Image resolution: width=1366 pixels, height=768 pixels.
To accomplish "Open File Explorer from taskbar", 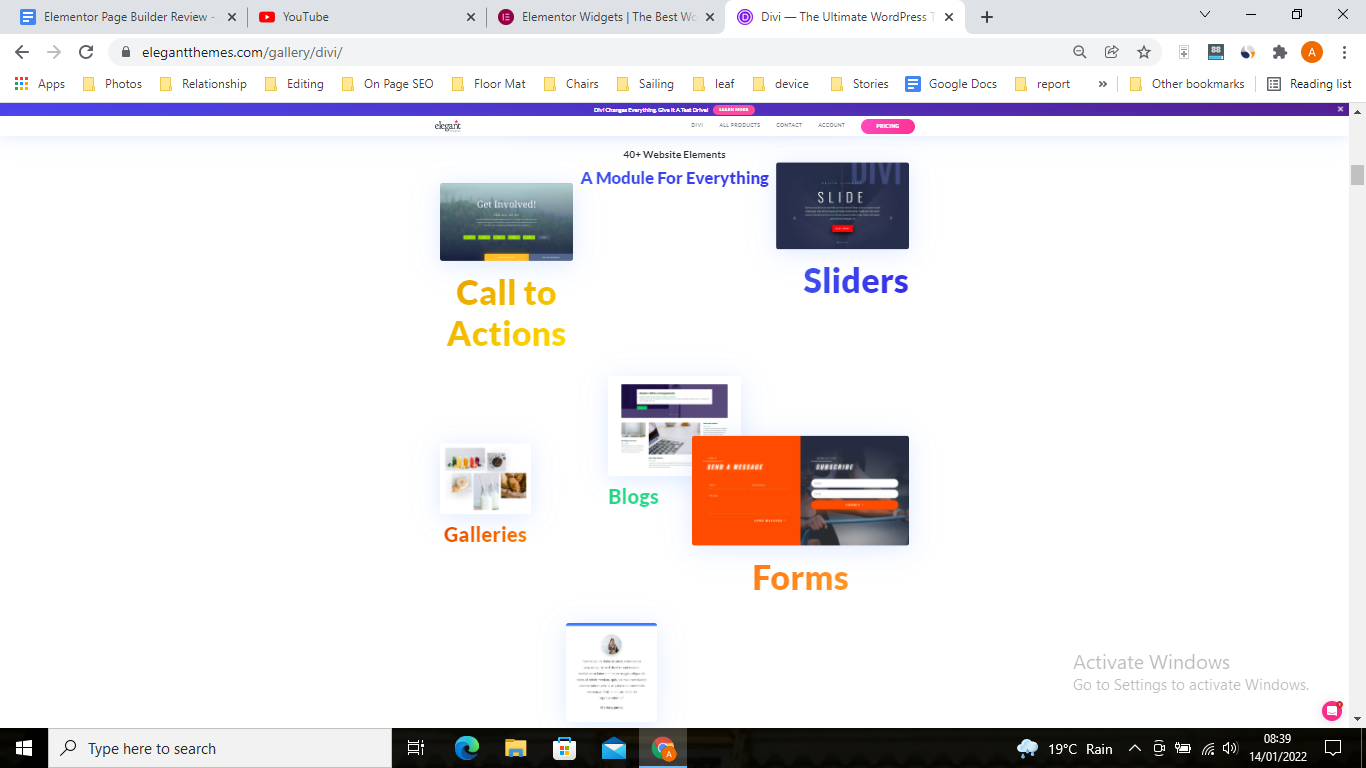I will point(515,748).
